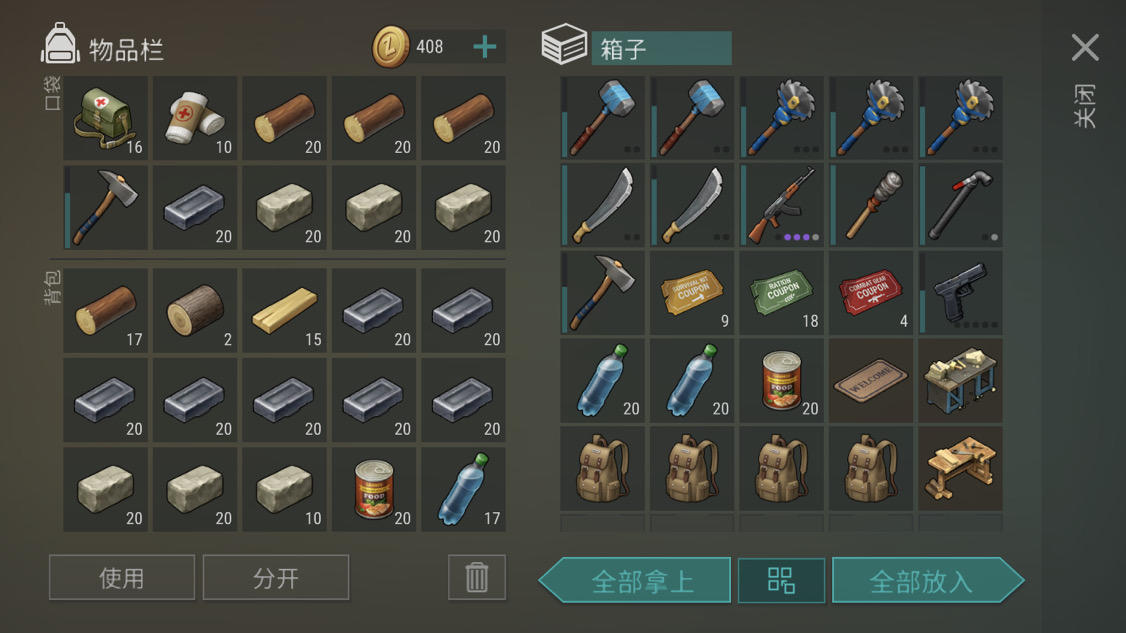Put all items in with 全部放入

point(927,580)
